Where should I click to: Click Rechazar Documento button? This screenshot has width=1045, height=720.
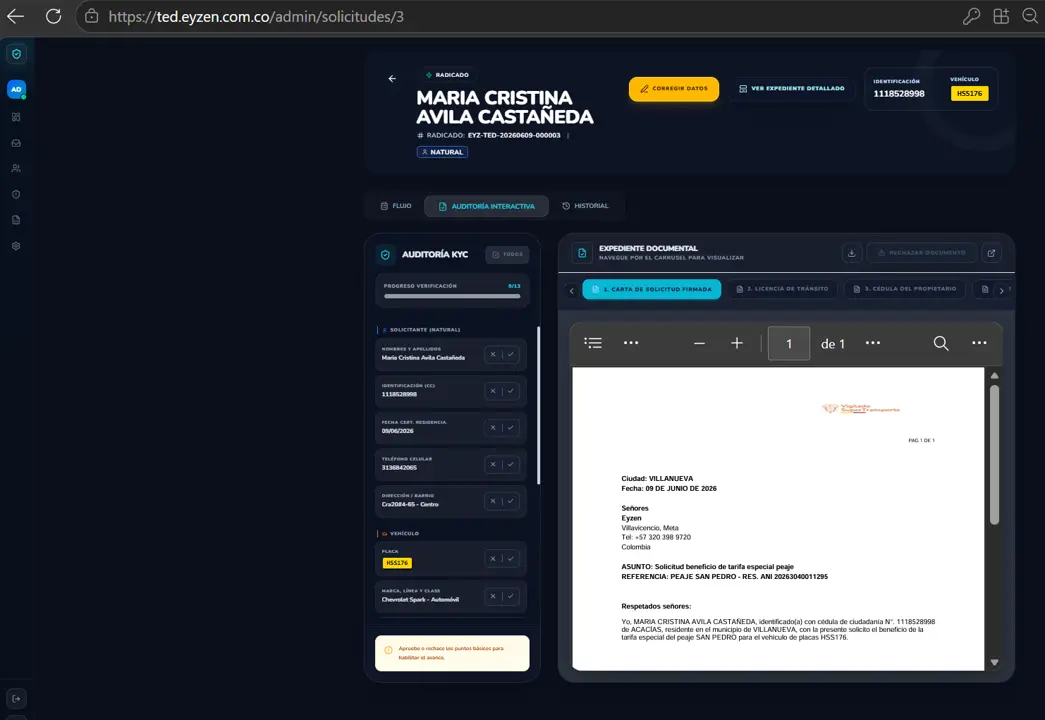coord(922,253)
